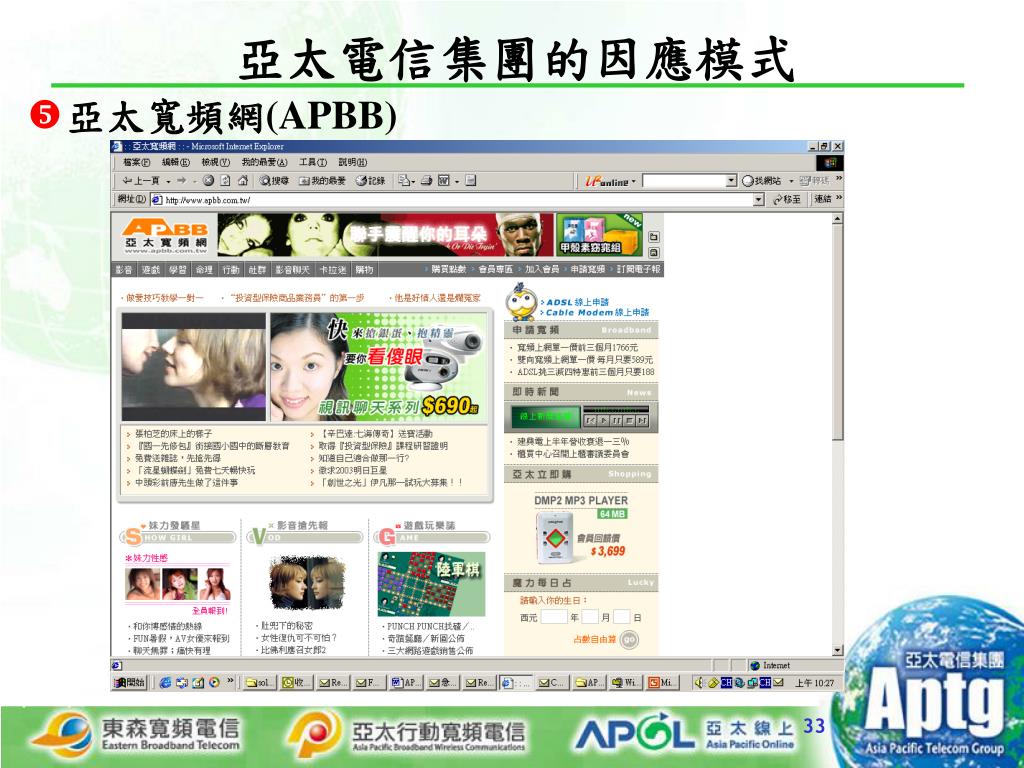Image resolution: width=1024 pixels, height=768 pixels.
Task: Open the 檢視(V) View menu
Action: pyautogui.click(x=216, y=163)
